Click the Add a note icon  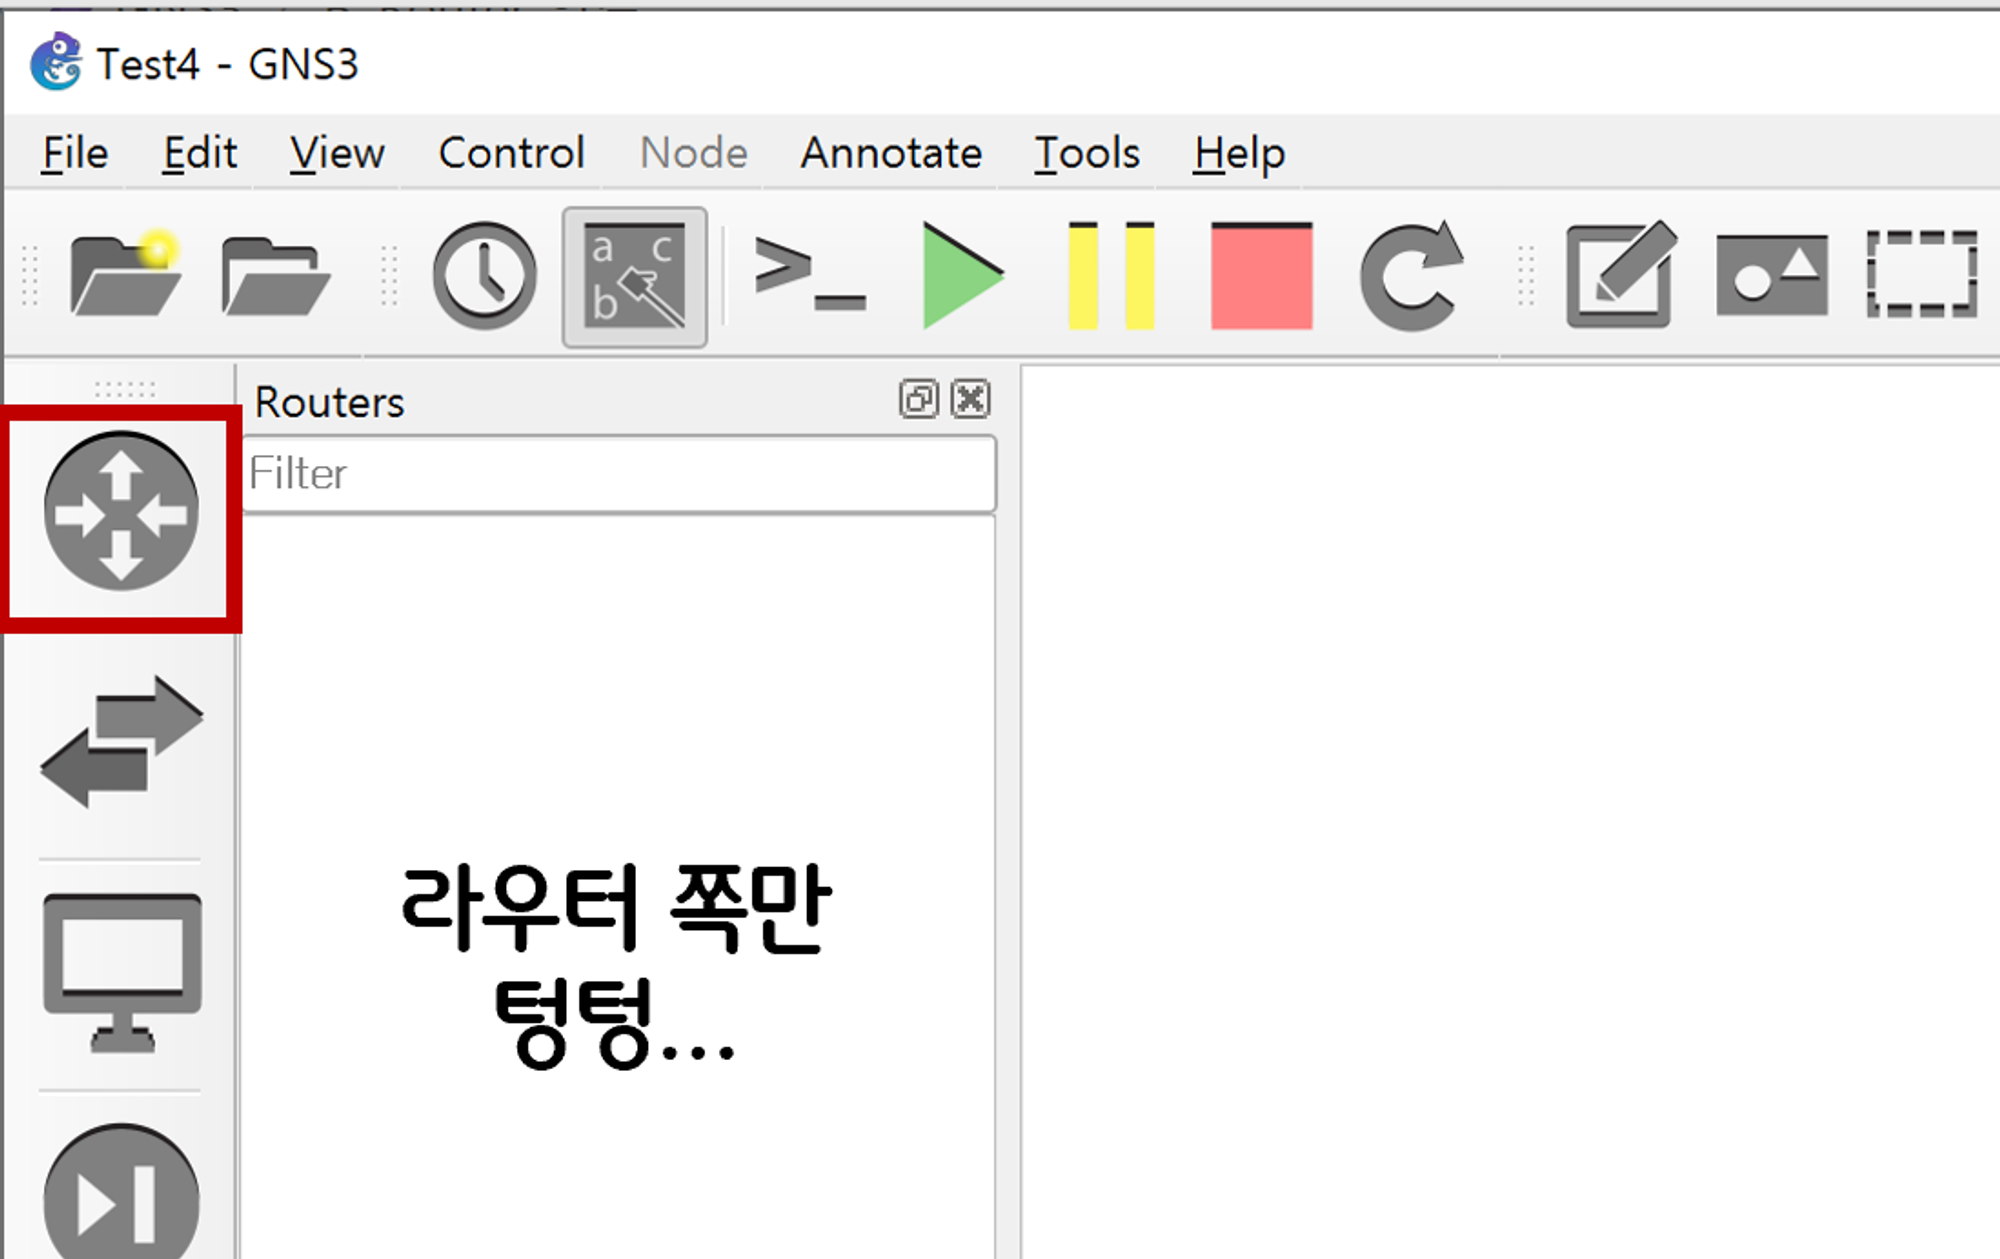pos(1622,274)
